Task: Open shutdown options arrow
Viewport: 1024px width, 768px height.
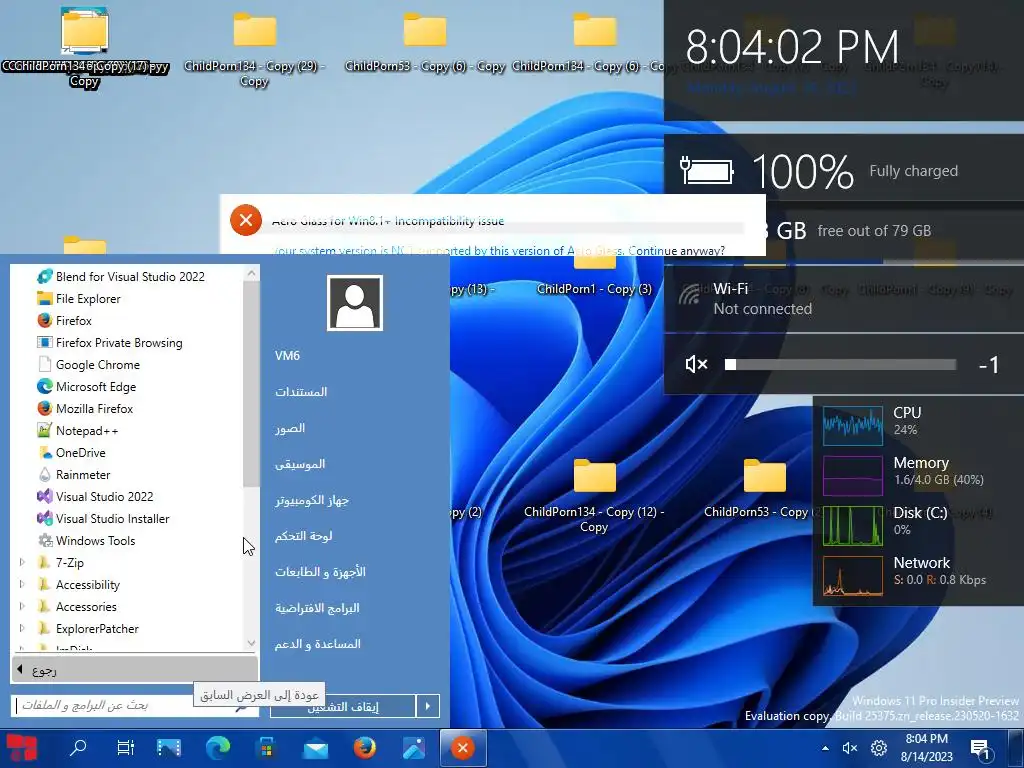Action: click(x=428, y=706)
